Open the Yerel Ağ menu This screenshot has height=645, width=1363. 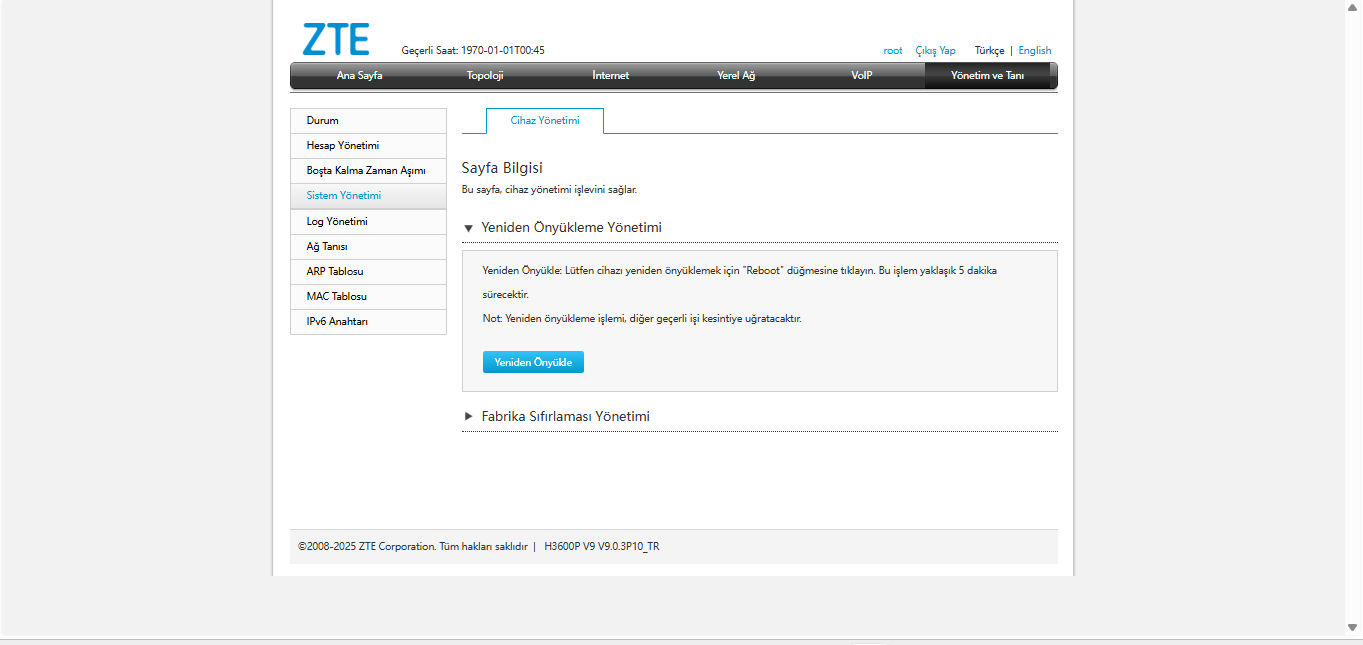click(x=736, y=76)
